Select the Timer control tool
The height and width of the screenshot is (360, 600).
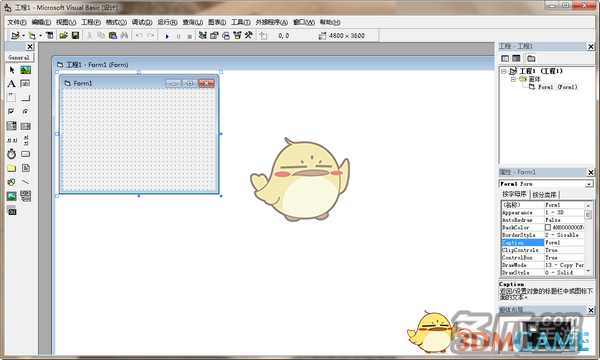(x=11, y=154)
